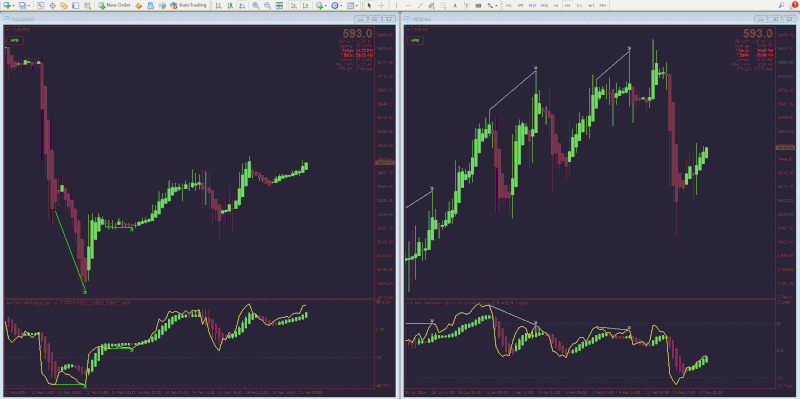
Task: Select the D1 timeframe
Action: (x=580, y=5)
